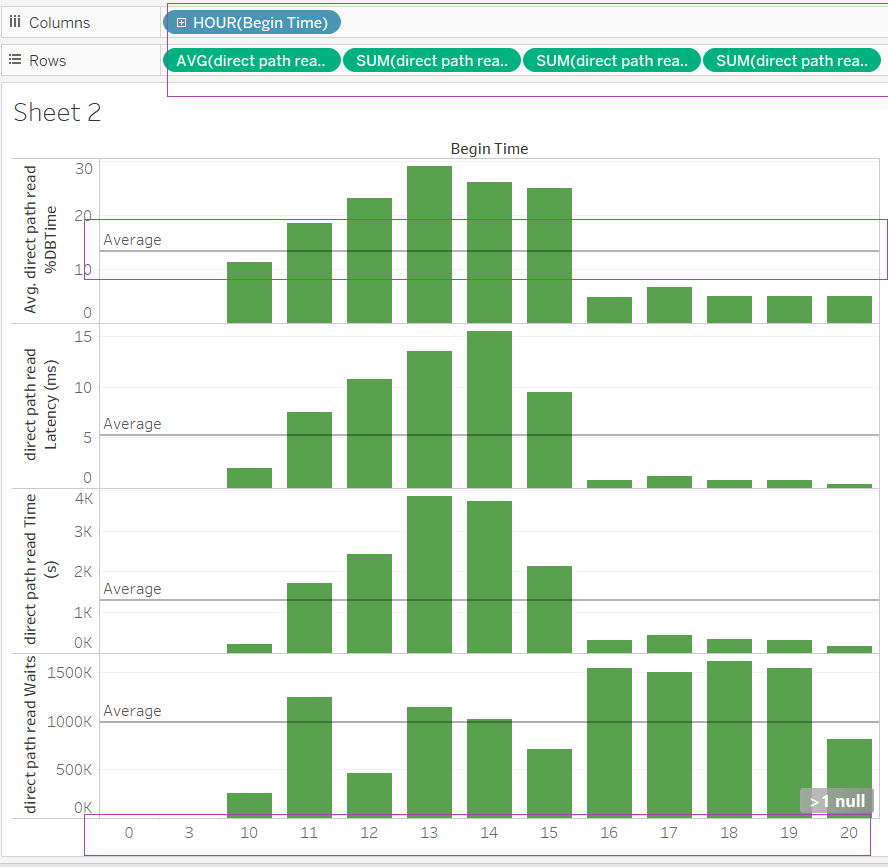The height and width of the screenshot is (867, 888).
Task: Select the hour 13 bar in %DBTime chart
Action: click(429, 245)
